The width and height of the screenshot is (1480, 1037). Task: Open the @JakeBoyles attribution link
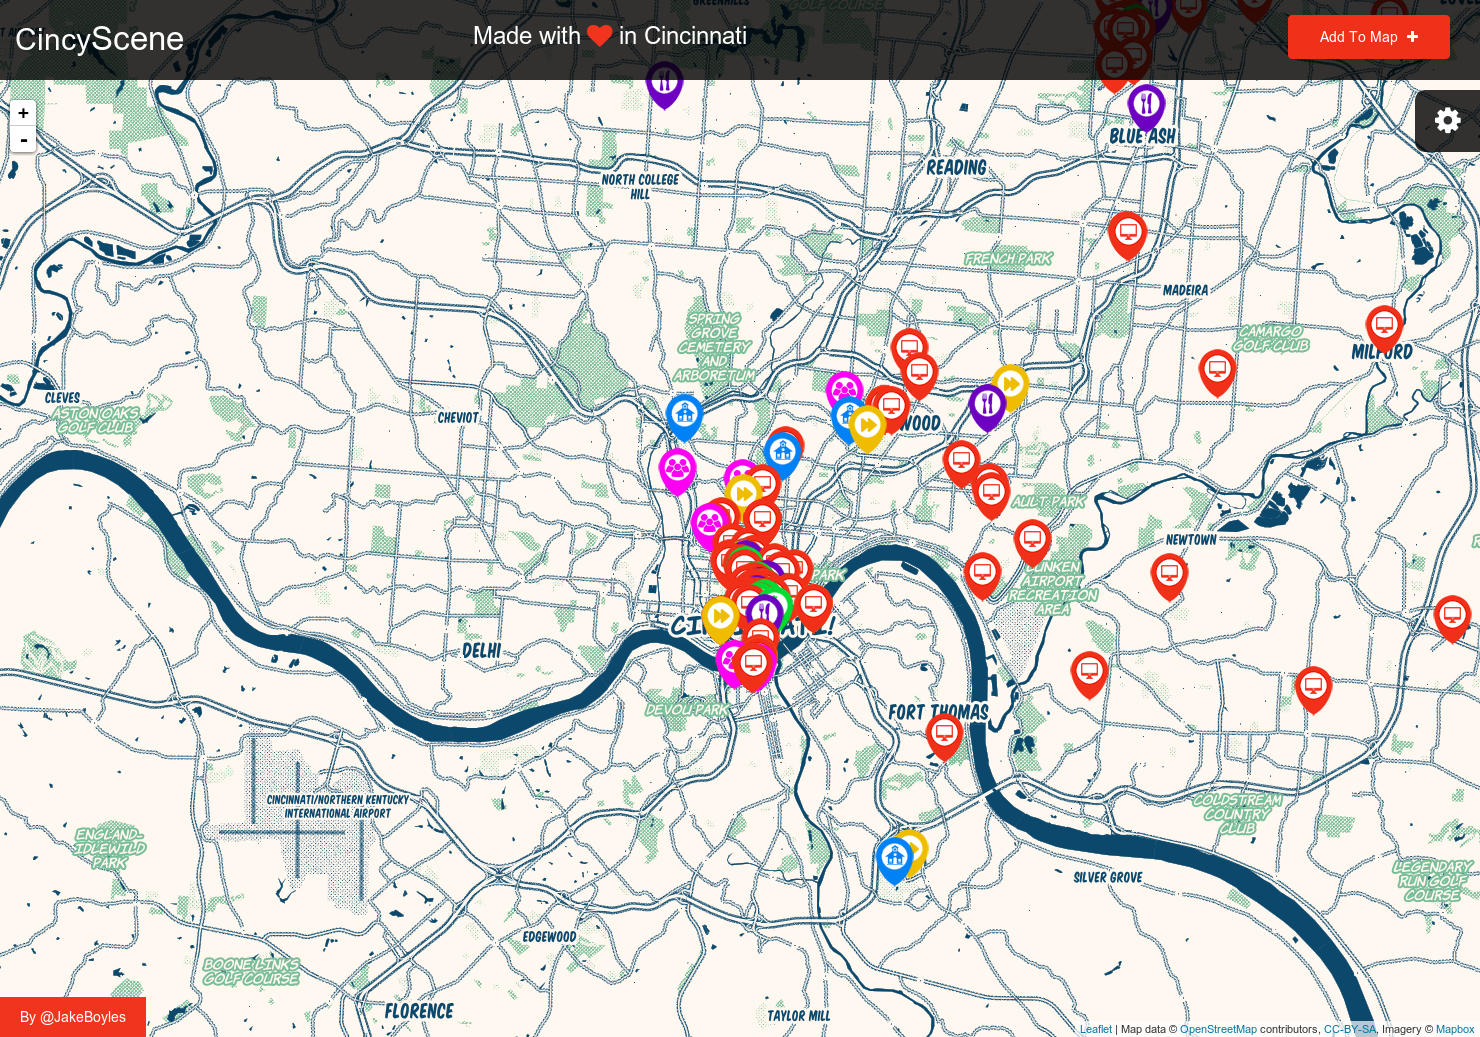[72, 1017]
